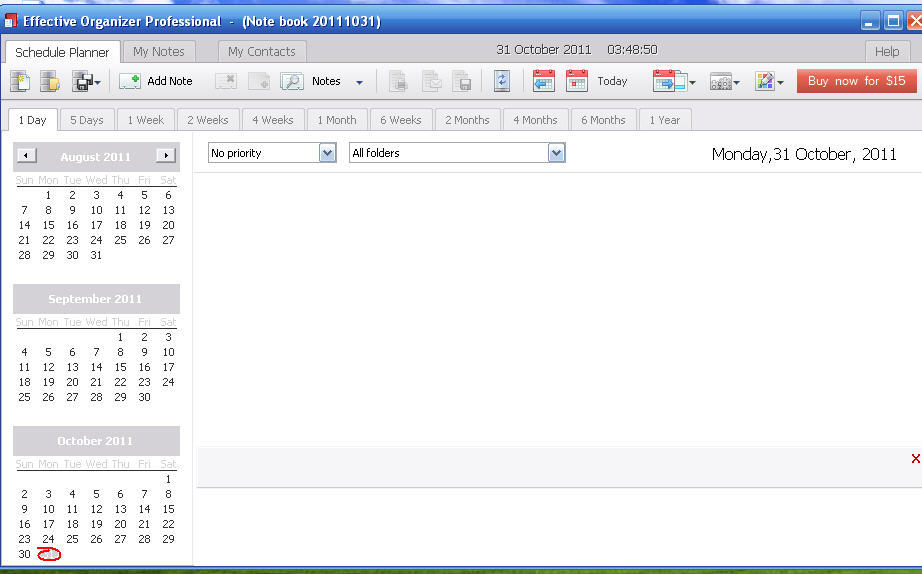
Task: Click the disabled edit note icon
Action: coord(259,81)
